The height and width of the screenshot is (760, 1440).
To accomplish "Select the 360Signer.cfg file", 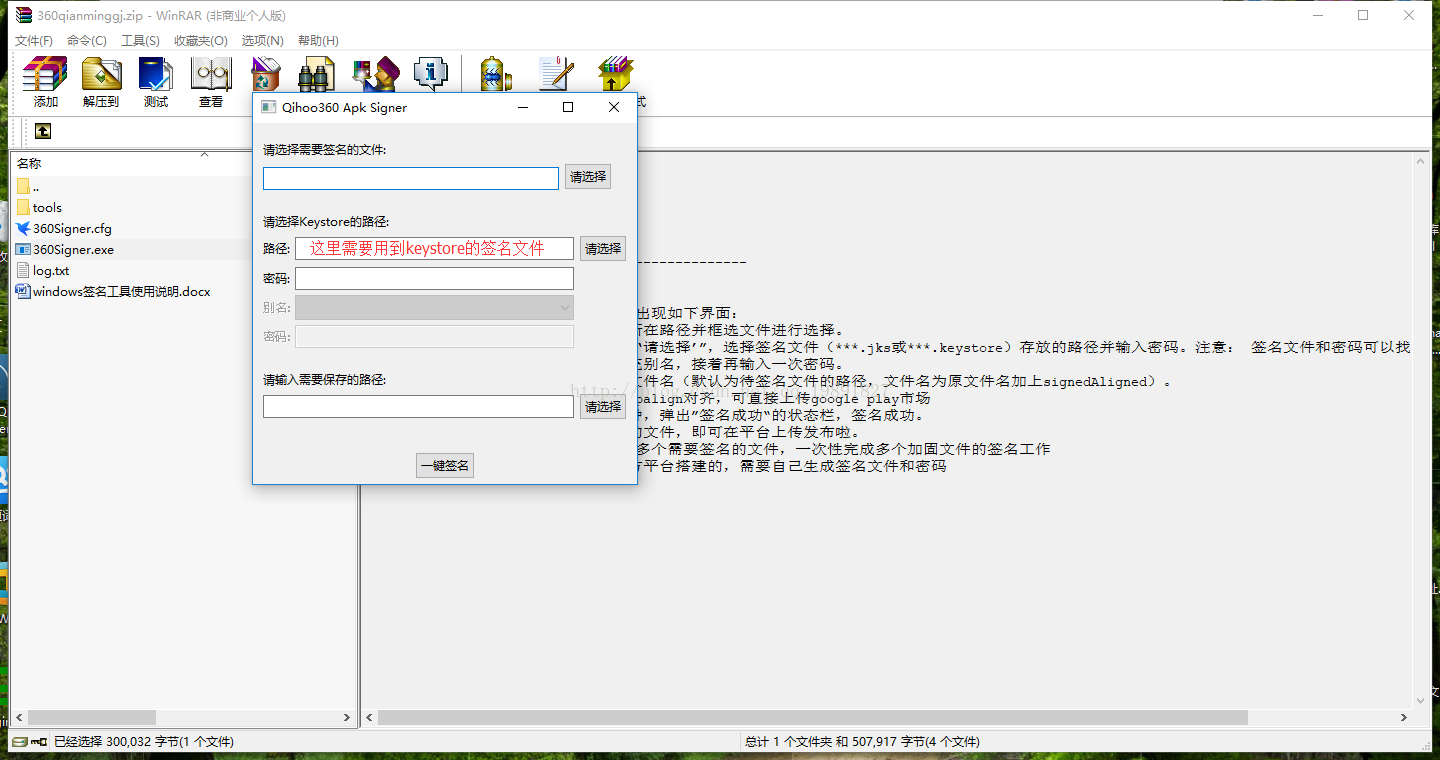I will pyautogui.click(x=64, y=229).
